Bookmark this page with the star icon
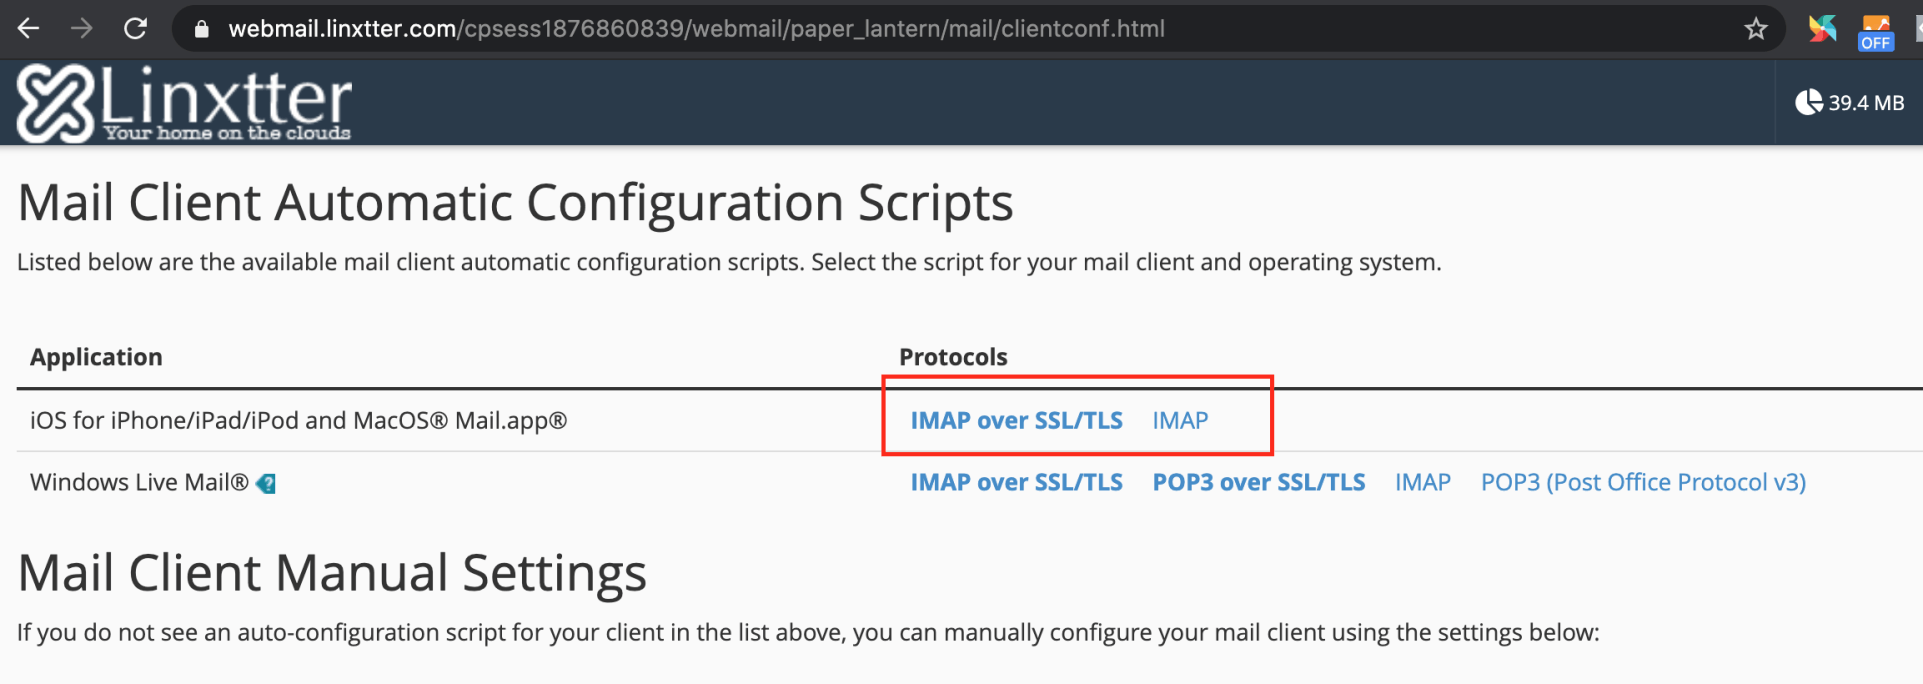The image size is (1923, 684). (1756, 29)
